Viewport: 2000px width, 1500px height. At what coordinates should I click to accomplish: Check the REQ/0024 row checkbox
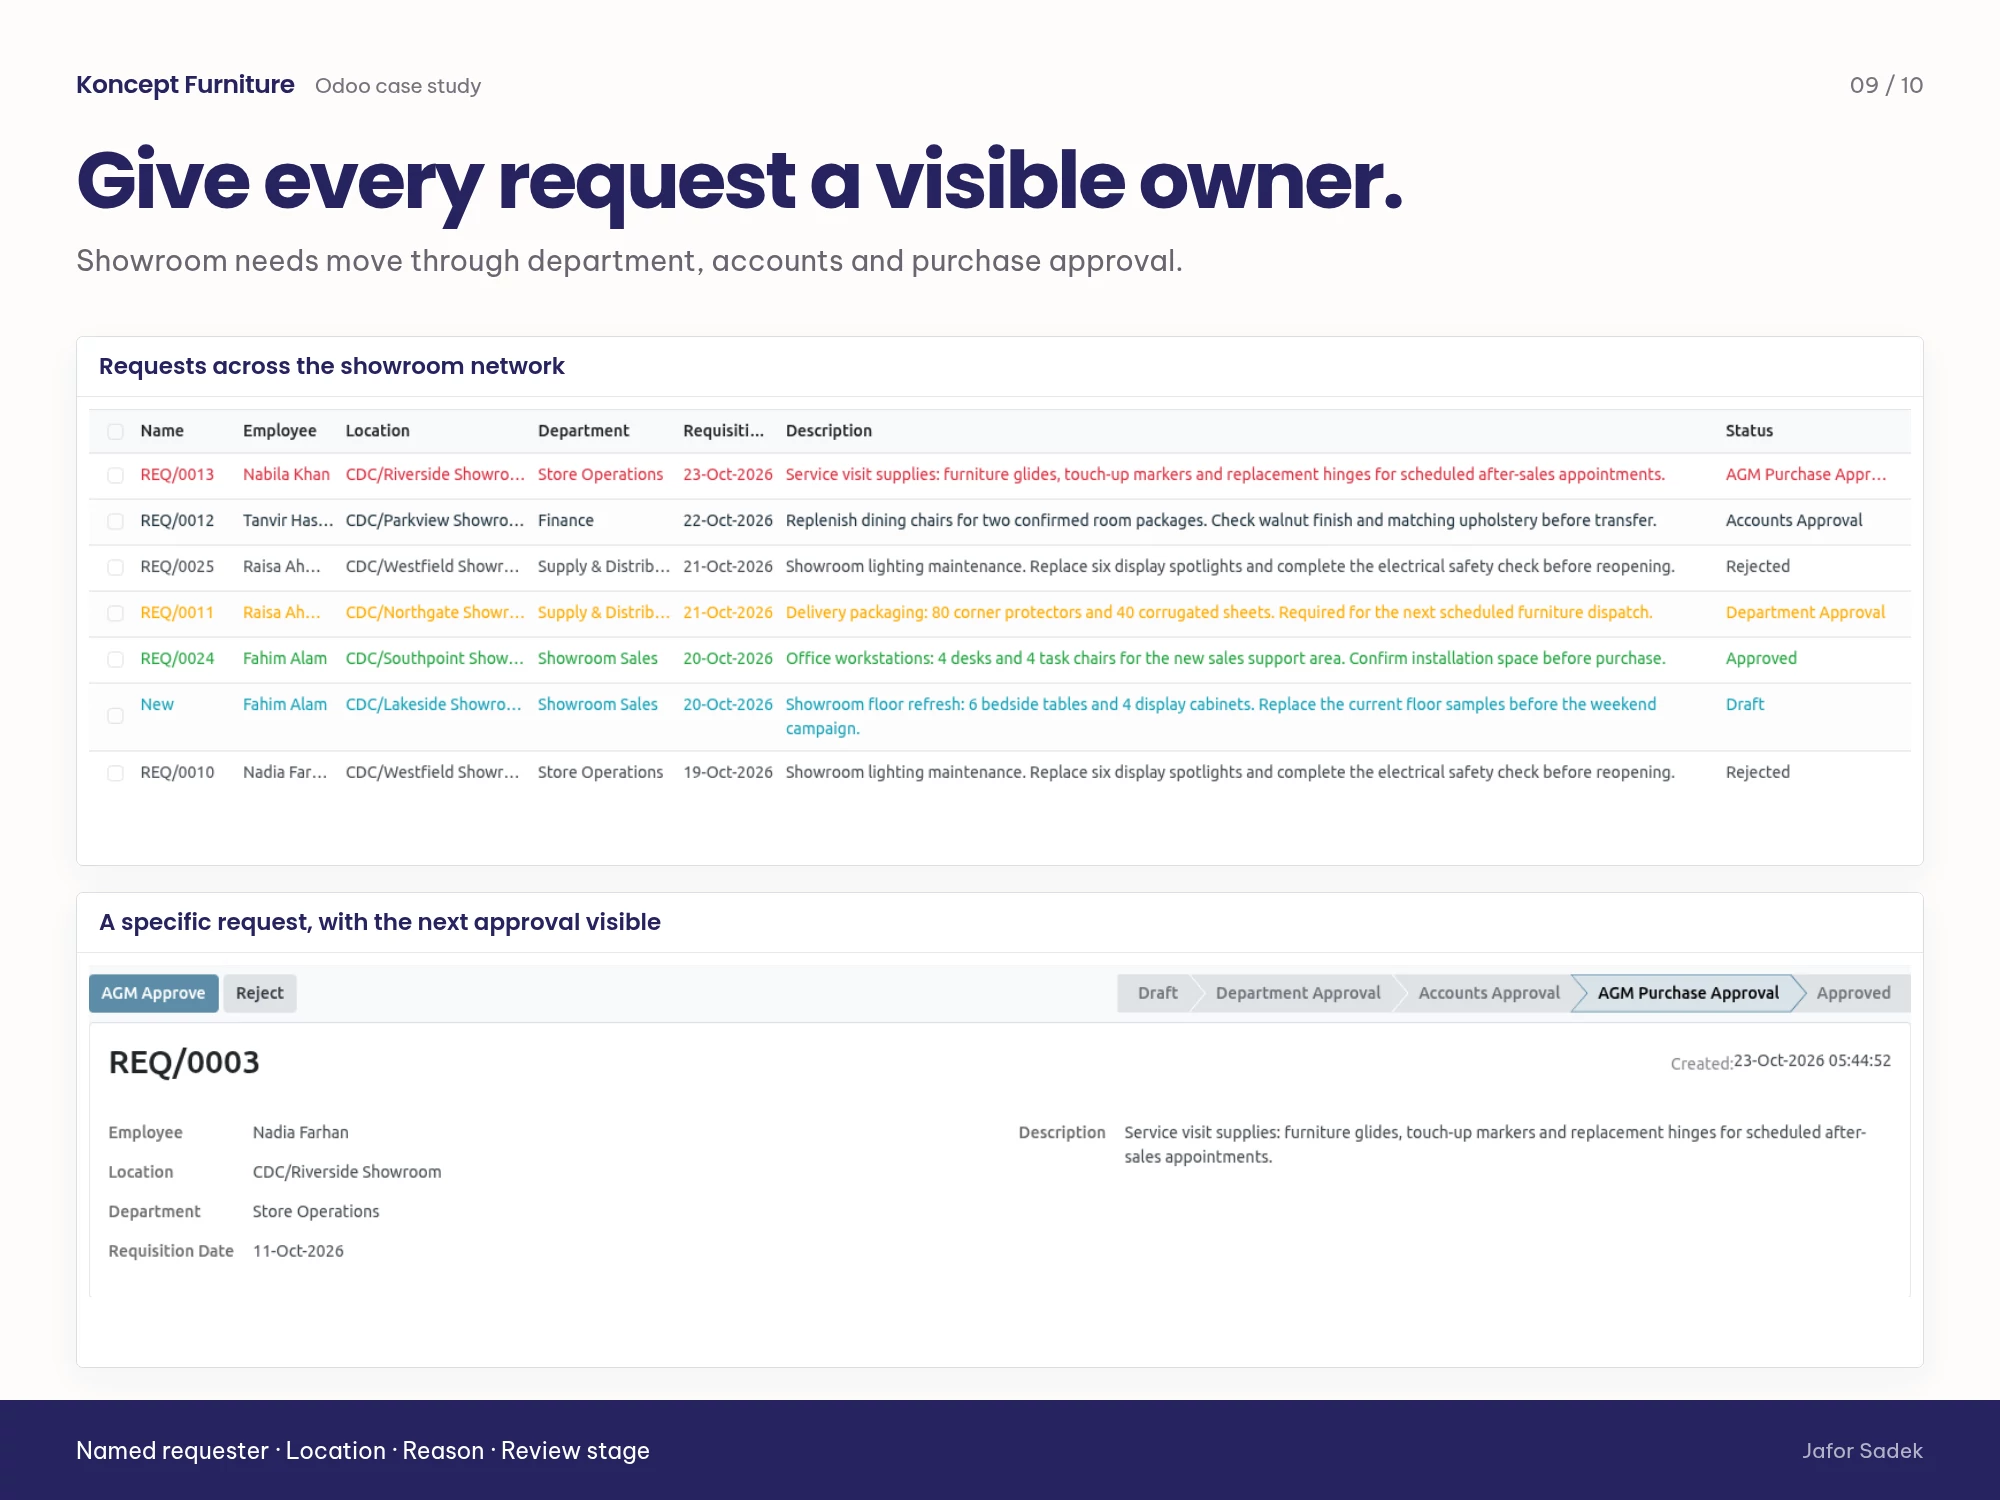[116, 660]
